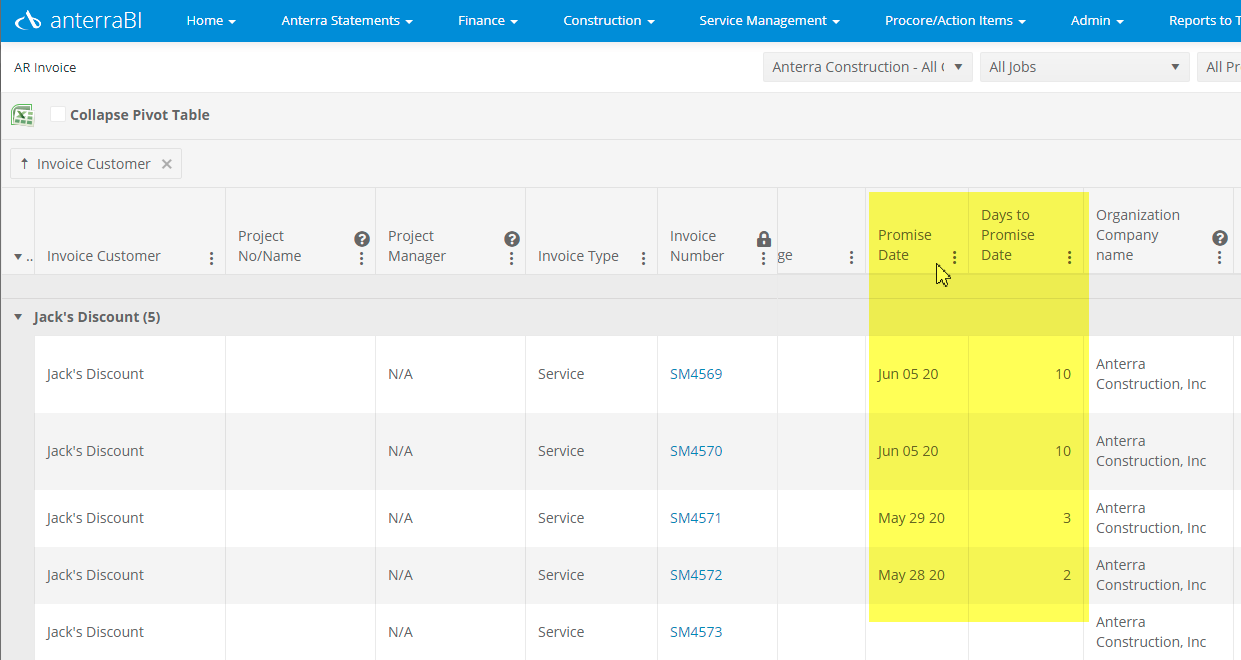Sort by Invoice Type column header
Image resolution: width=1241 pixels, height=660 pixels.
[578, 256]
